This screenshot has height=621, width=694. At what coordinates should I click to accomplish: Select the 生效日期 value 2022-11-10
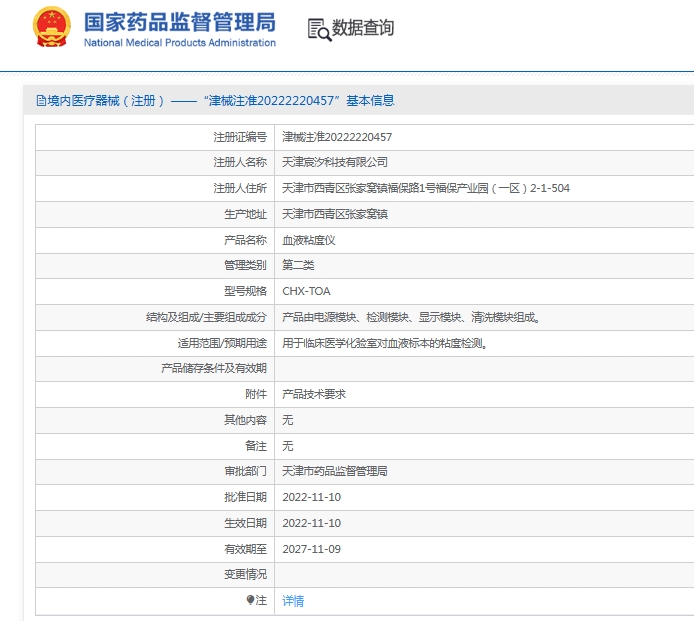[312, 523]
